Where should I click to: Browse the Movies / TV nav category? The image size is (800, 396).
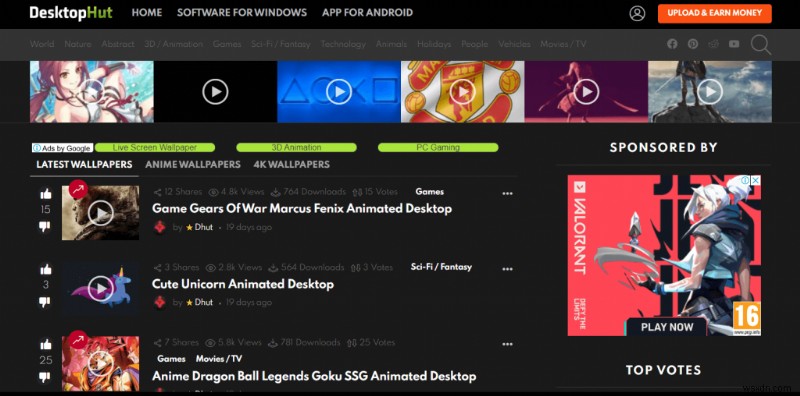(x=563, y=44)
